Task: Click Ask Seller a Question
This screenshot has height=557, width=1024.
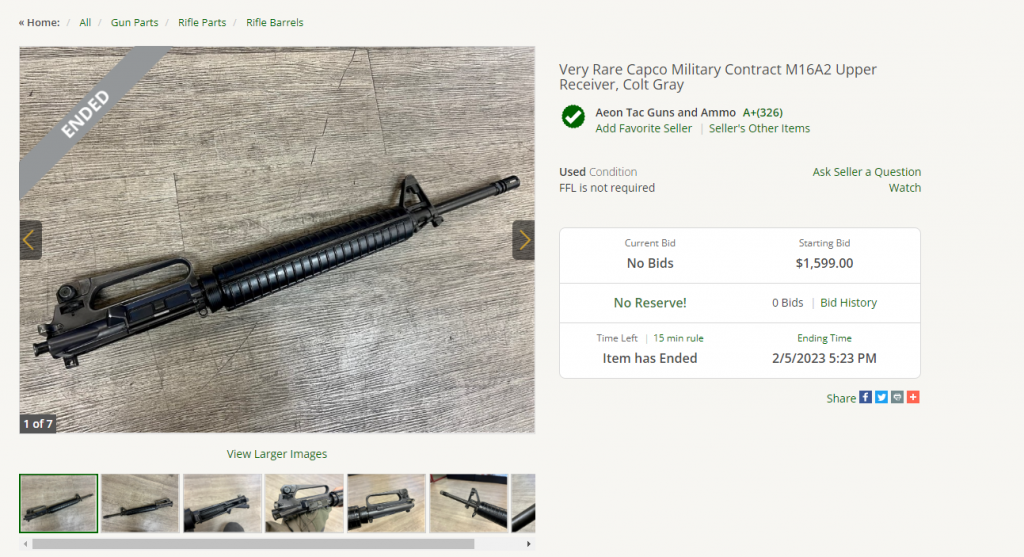Action: click(x=866, y=172)
